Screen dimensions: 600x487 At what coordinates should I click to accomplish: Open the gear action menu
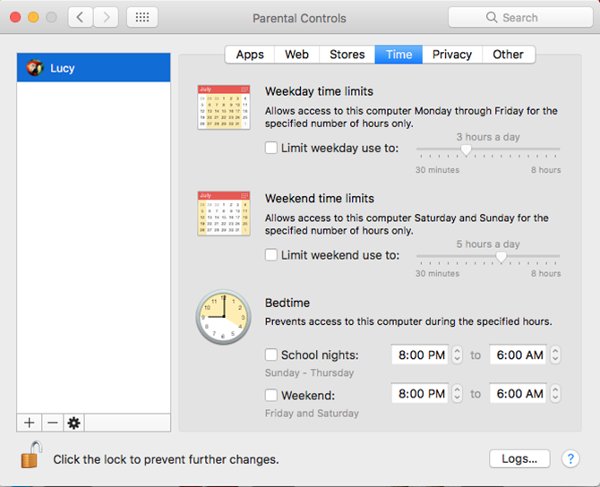click(x=73, y=423)
